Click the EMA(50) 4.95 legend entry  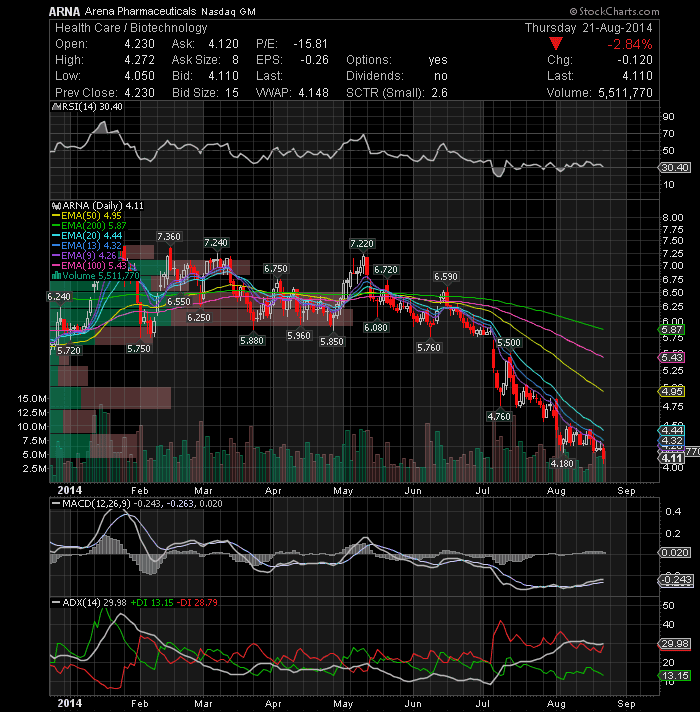pos(91,216)
